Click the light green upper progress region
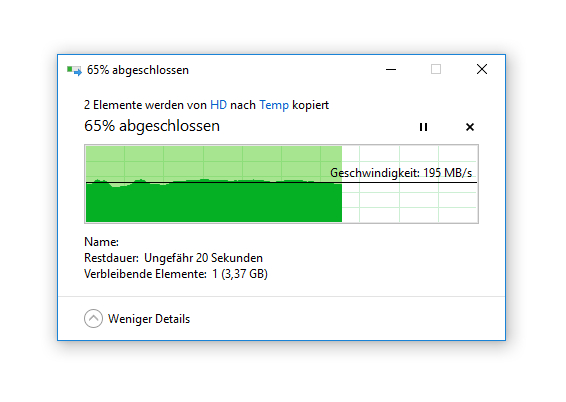The height and width of the screenshot is (402, 566). [214, 162]
